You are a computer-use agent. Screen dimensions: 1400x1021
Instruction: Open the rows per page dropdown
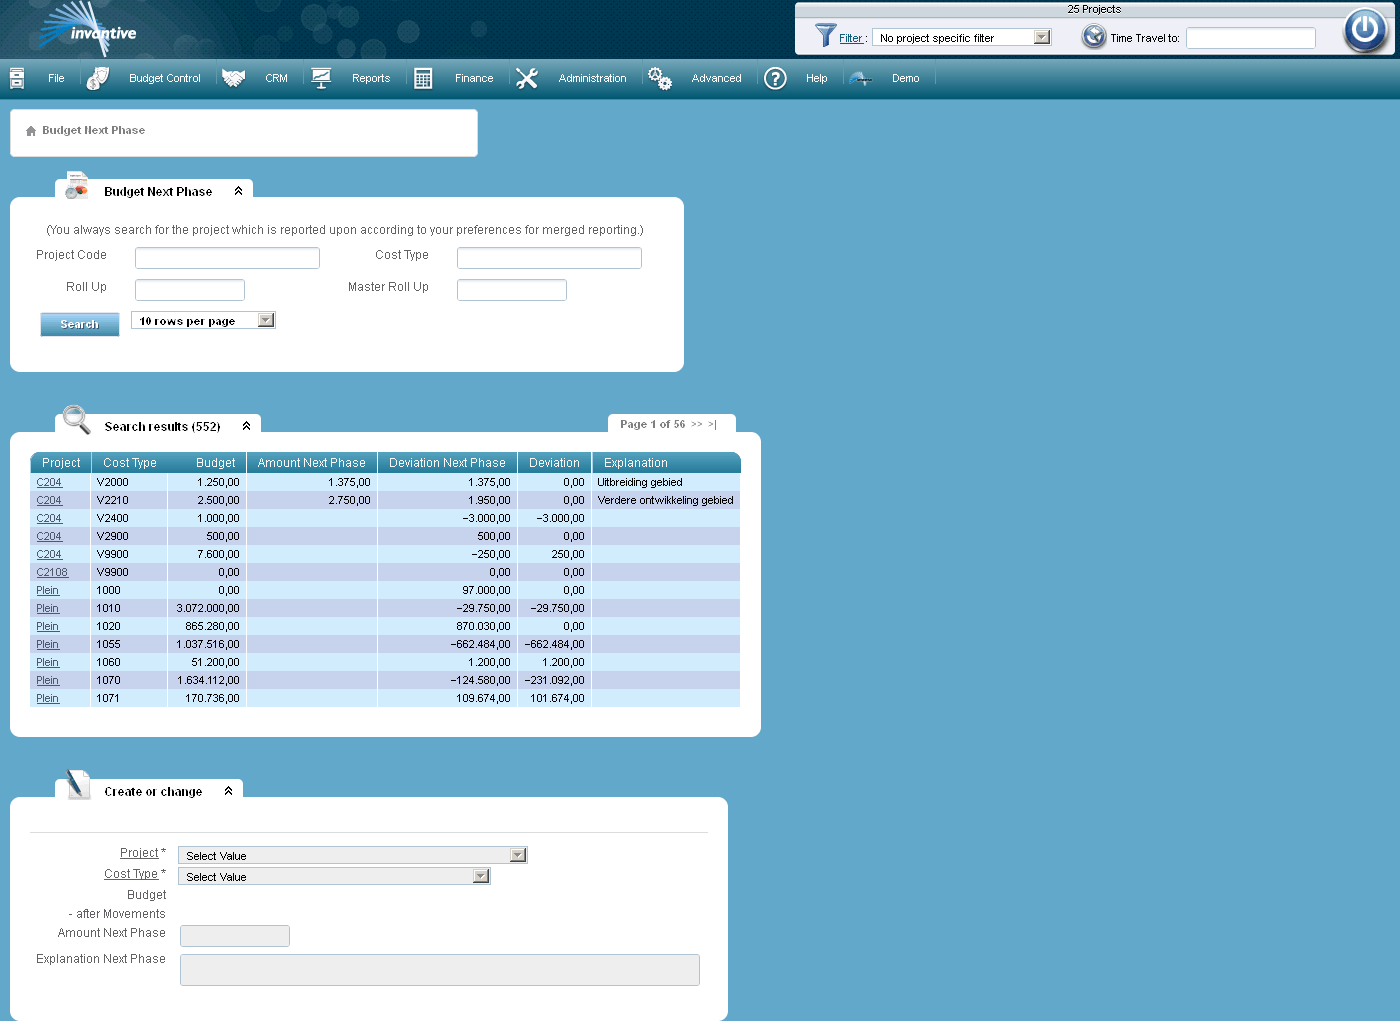click(265, 320)
